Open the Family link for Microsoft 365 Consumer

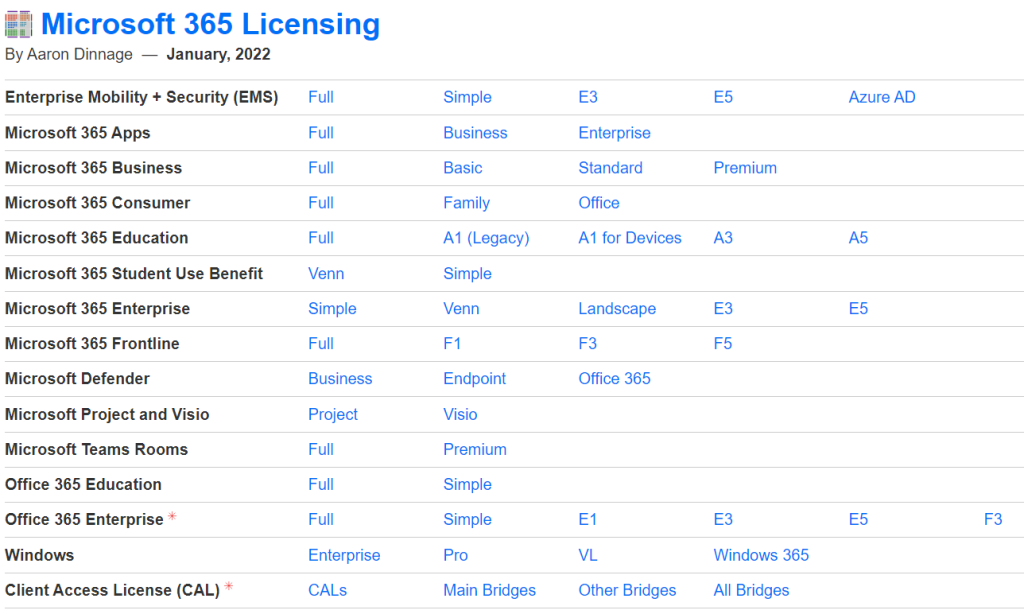[466, 203]
